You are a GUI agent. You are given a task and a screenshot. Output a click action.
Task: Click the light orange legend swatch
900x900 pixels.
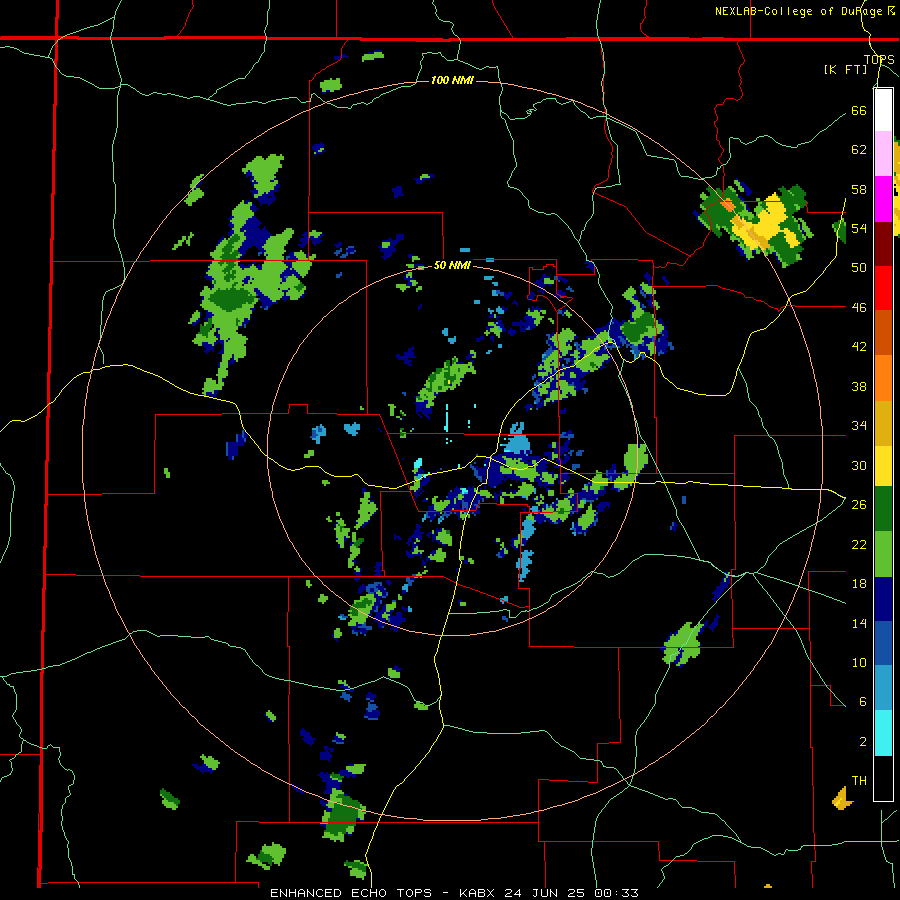pos(883,378)
